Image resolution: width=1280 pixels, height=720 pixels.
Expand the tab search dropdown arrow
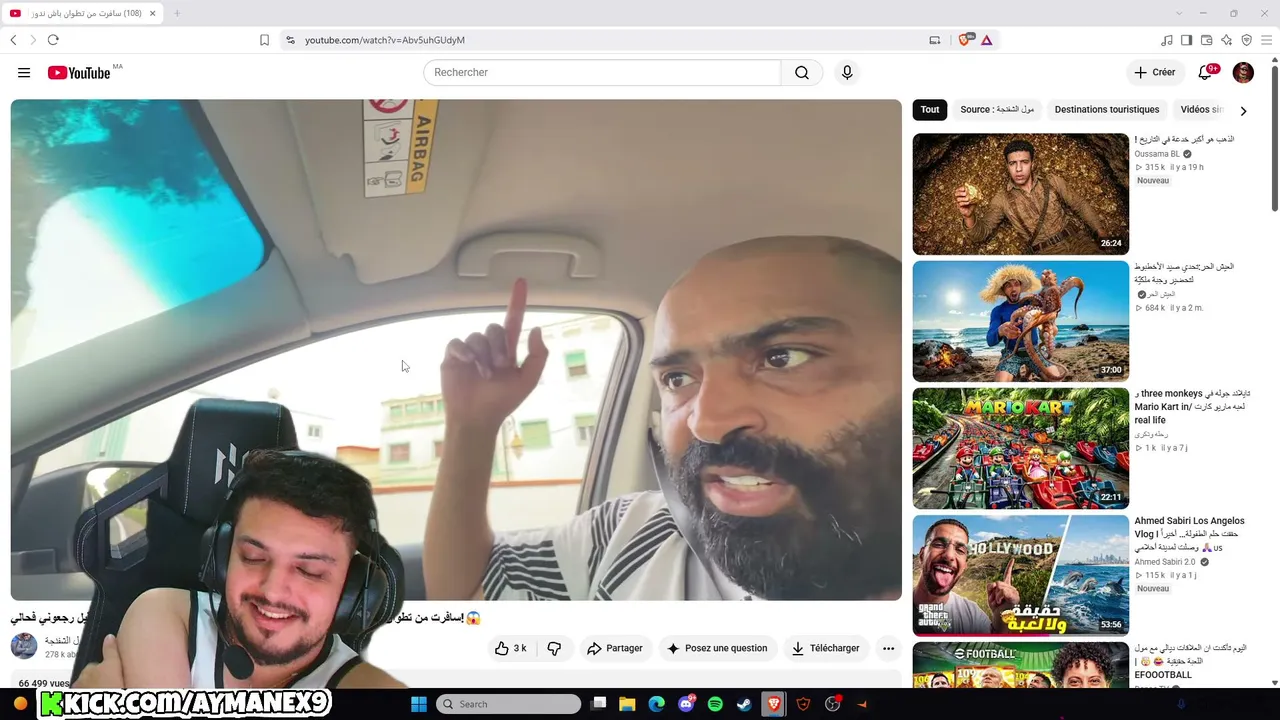pyautogui.click(x=1179, y=13)
